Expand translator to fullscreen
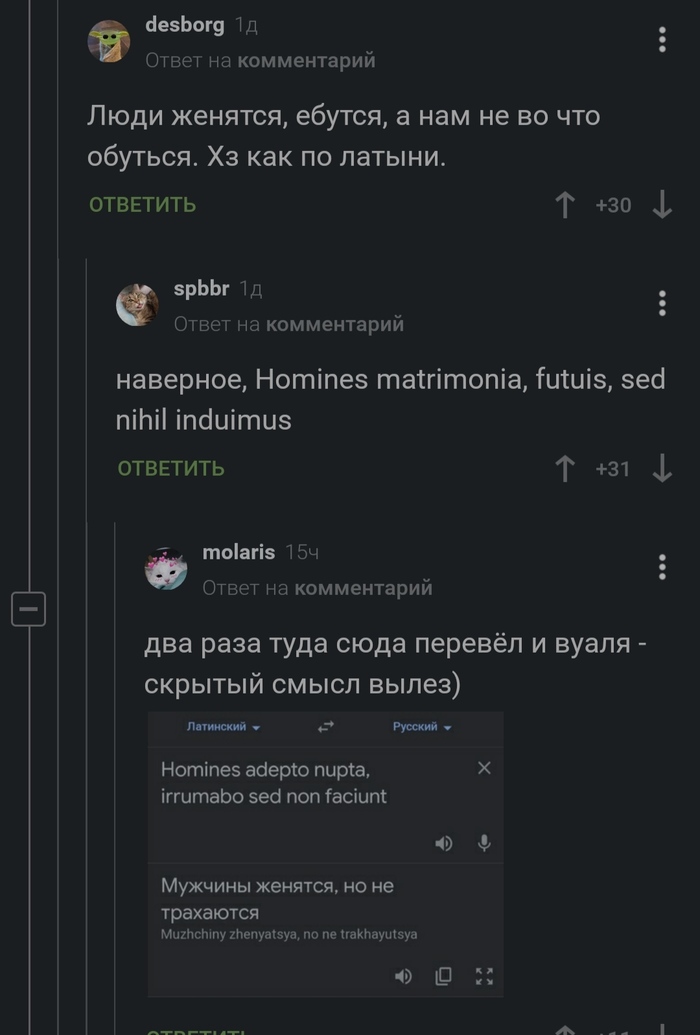Image resolution: width=700 pixels, height=1035 pixels. (x=486, y=976)
